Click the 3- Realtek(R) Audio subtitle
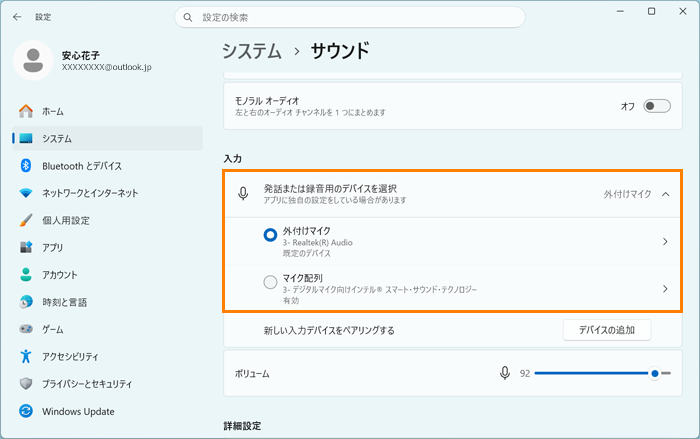This screenshot has height=439, width=700. (317, 242)
